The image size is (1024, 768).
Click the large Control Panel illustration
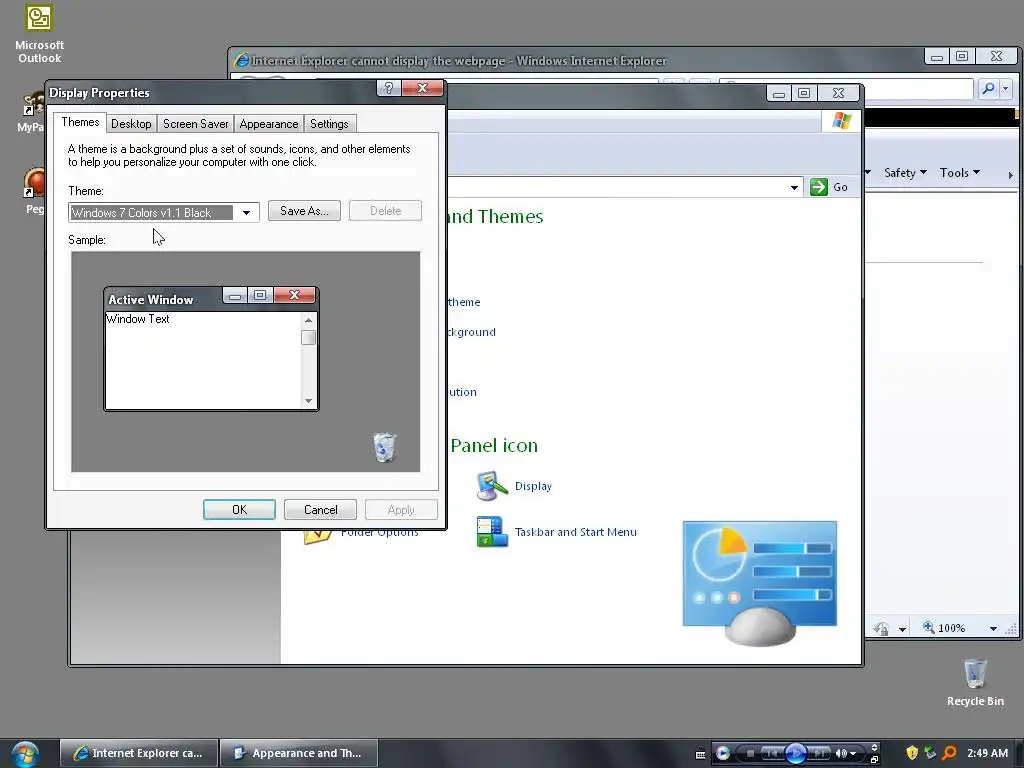tap(760, 583)
